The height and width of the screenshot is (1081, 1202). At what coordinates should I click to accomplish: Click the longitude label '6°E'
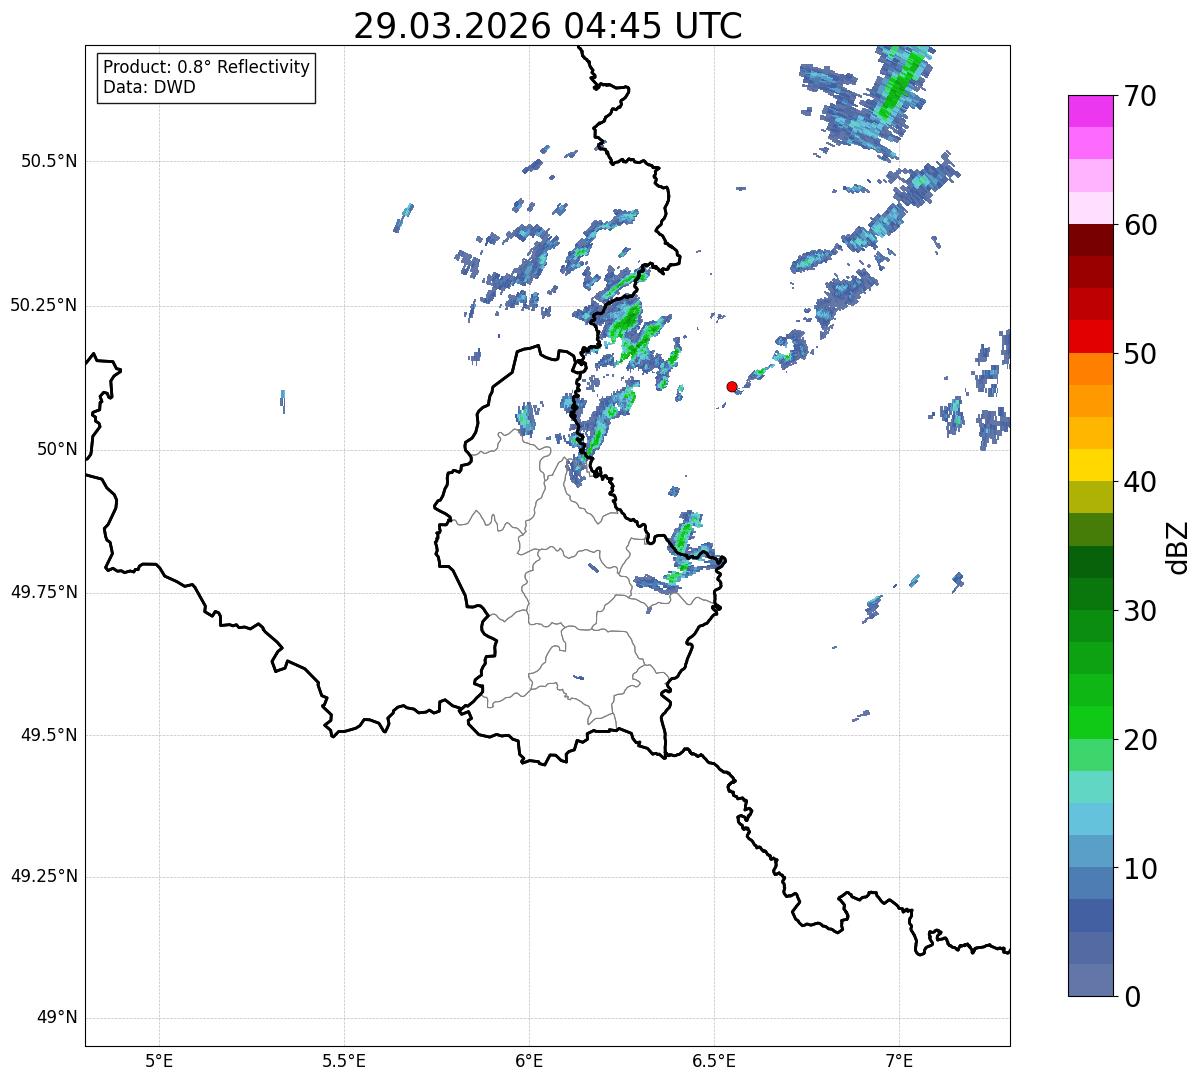click(529, 1061)
